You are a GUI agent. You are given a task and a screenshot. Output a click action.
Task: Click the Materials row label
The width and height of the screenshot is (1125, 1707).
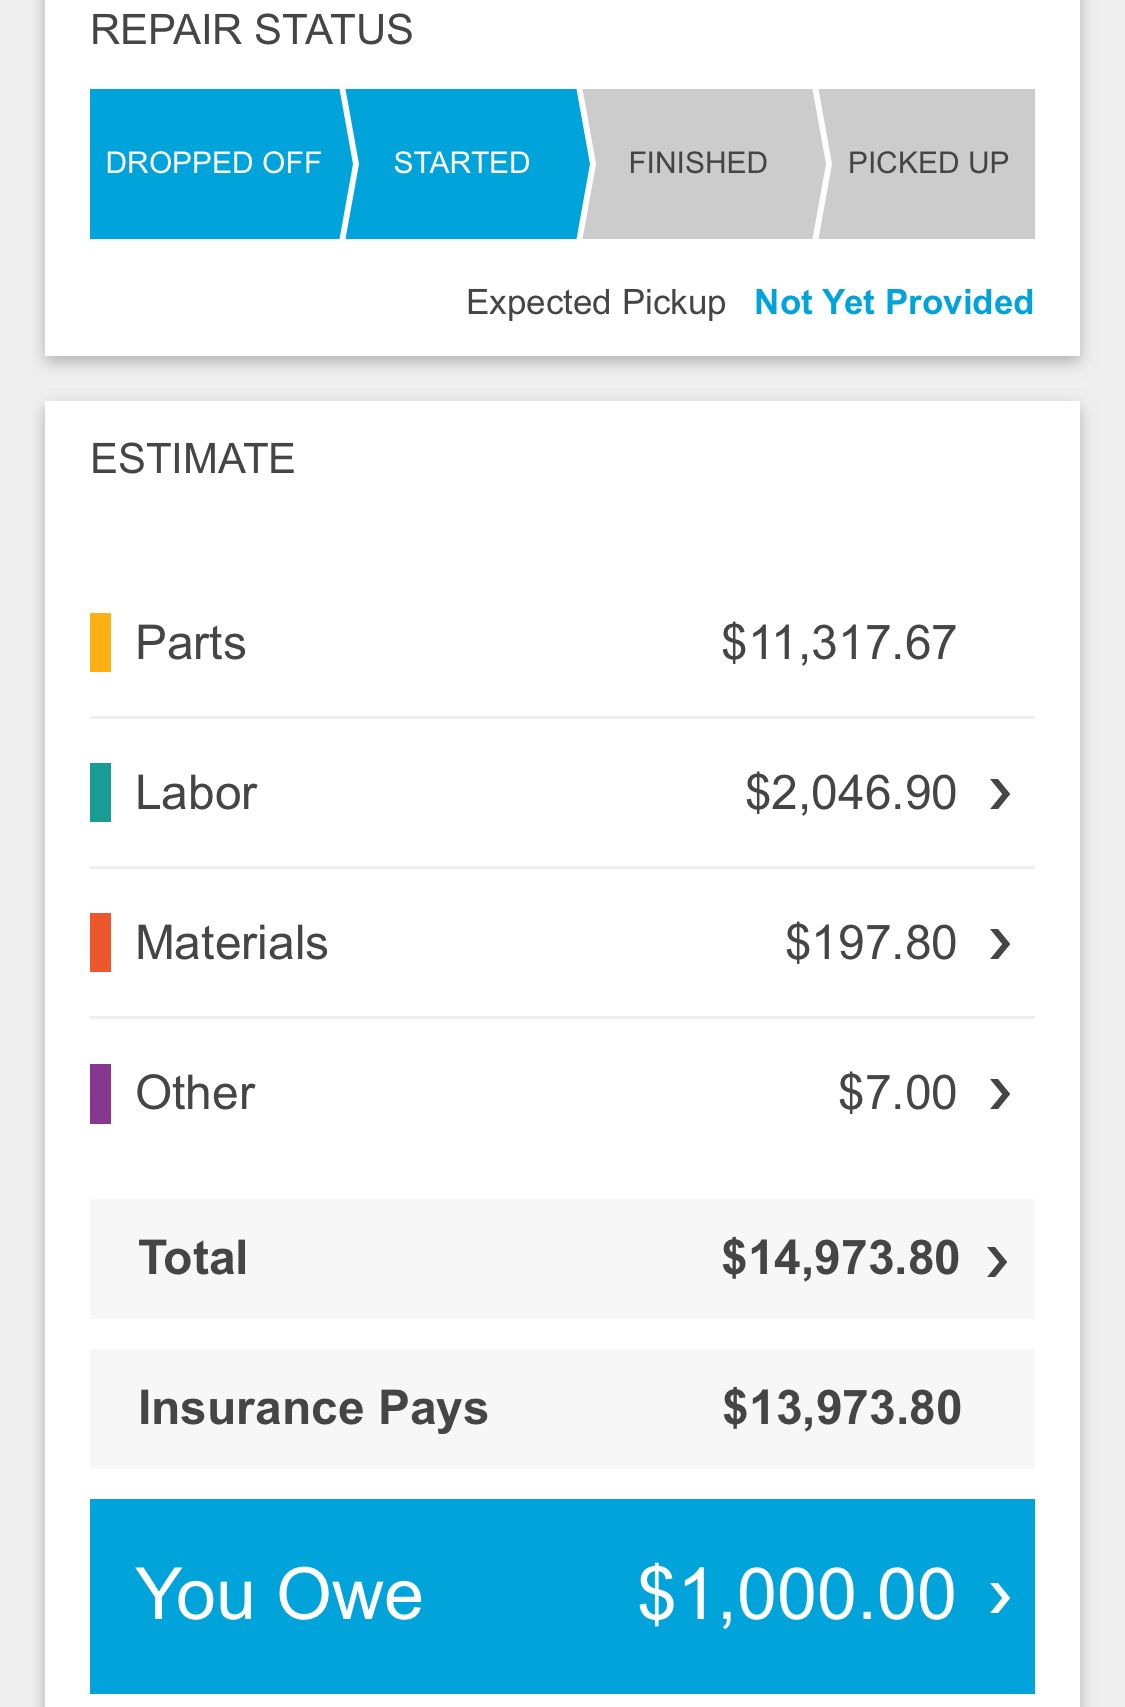click(232, 943)
